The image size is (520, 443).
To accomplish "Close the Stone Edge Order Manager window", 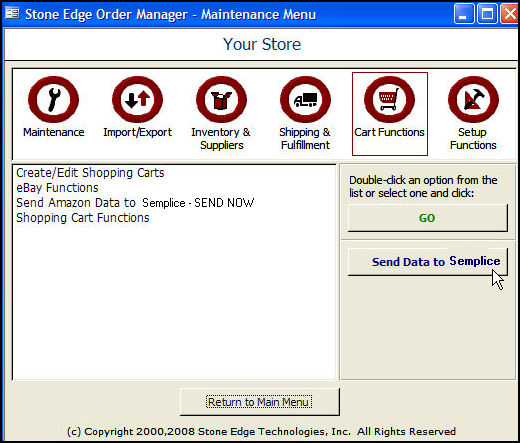I will [510, 14].
